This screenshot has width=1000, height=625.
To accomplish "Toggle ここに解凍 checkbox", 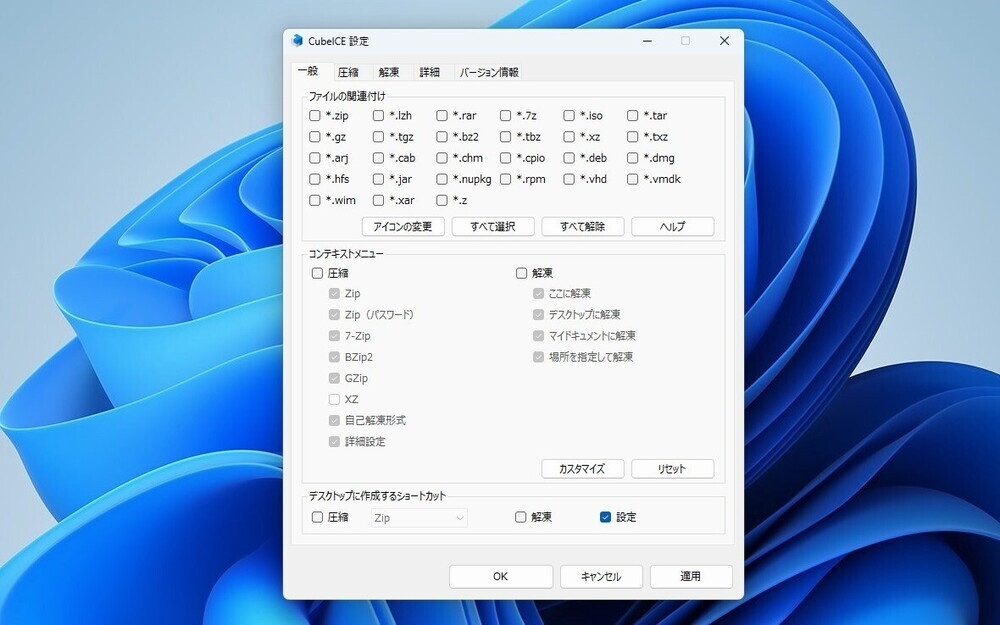I will click(x=538, y=293).
